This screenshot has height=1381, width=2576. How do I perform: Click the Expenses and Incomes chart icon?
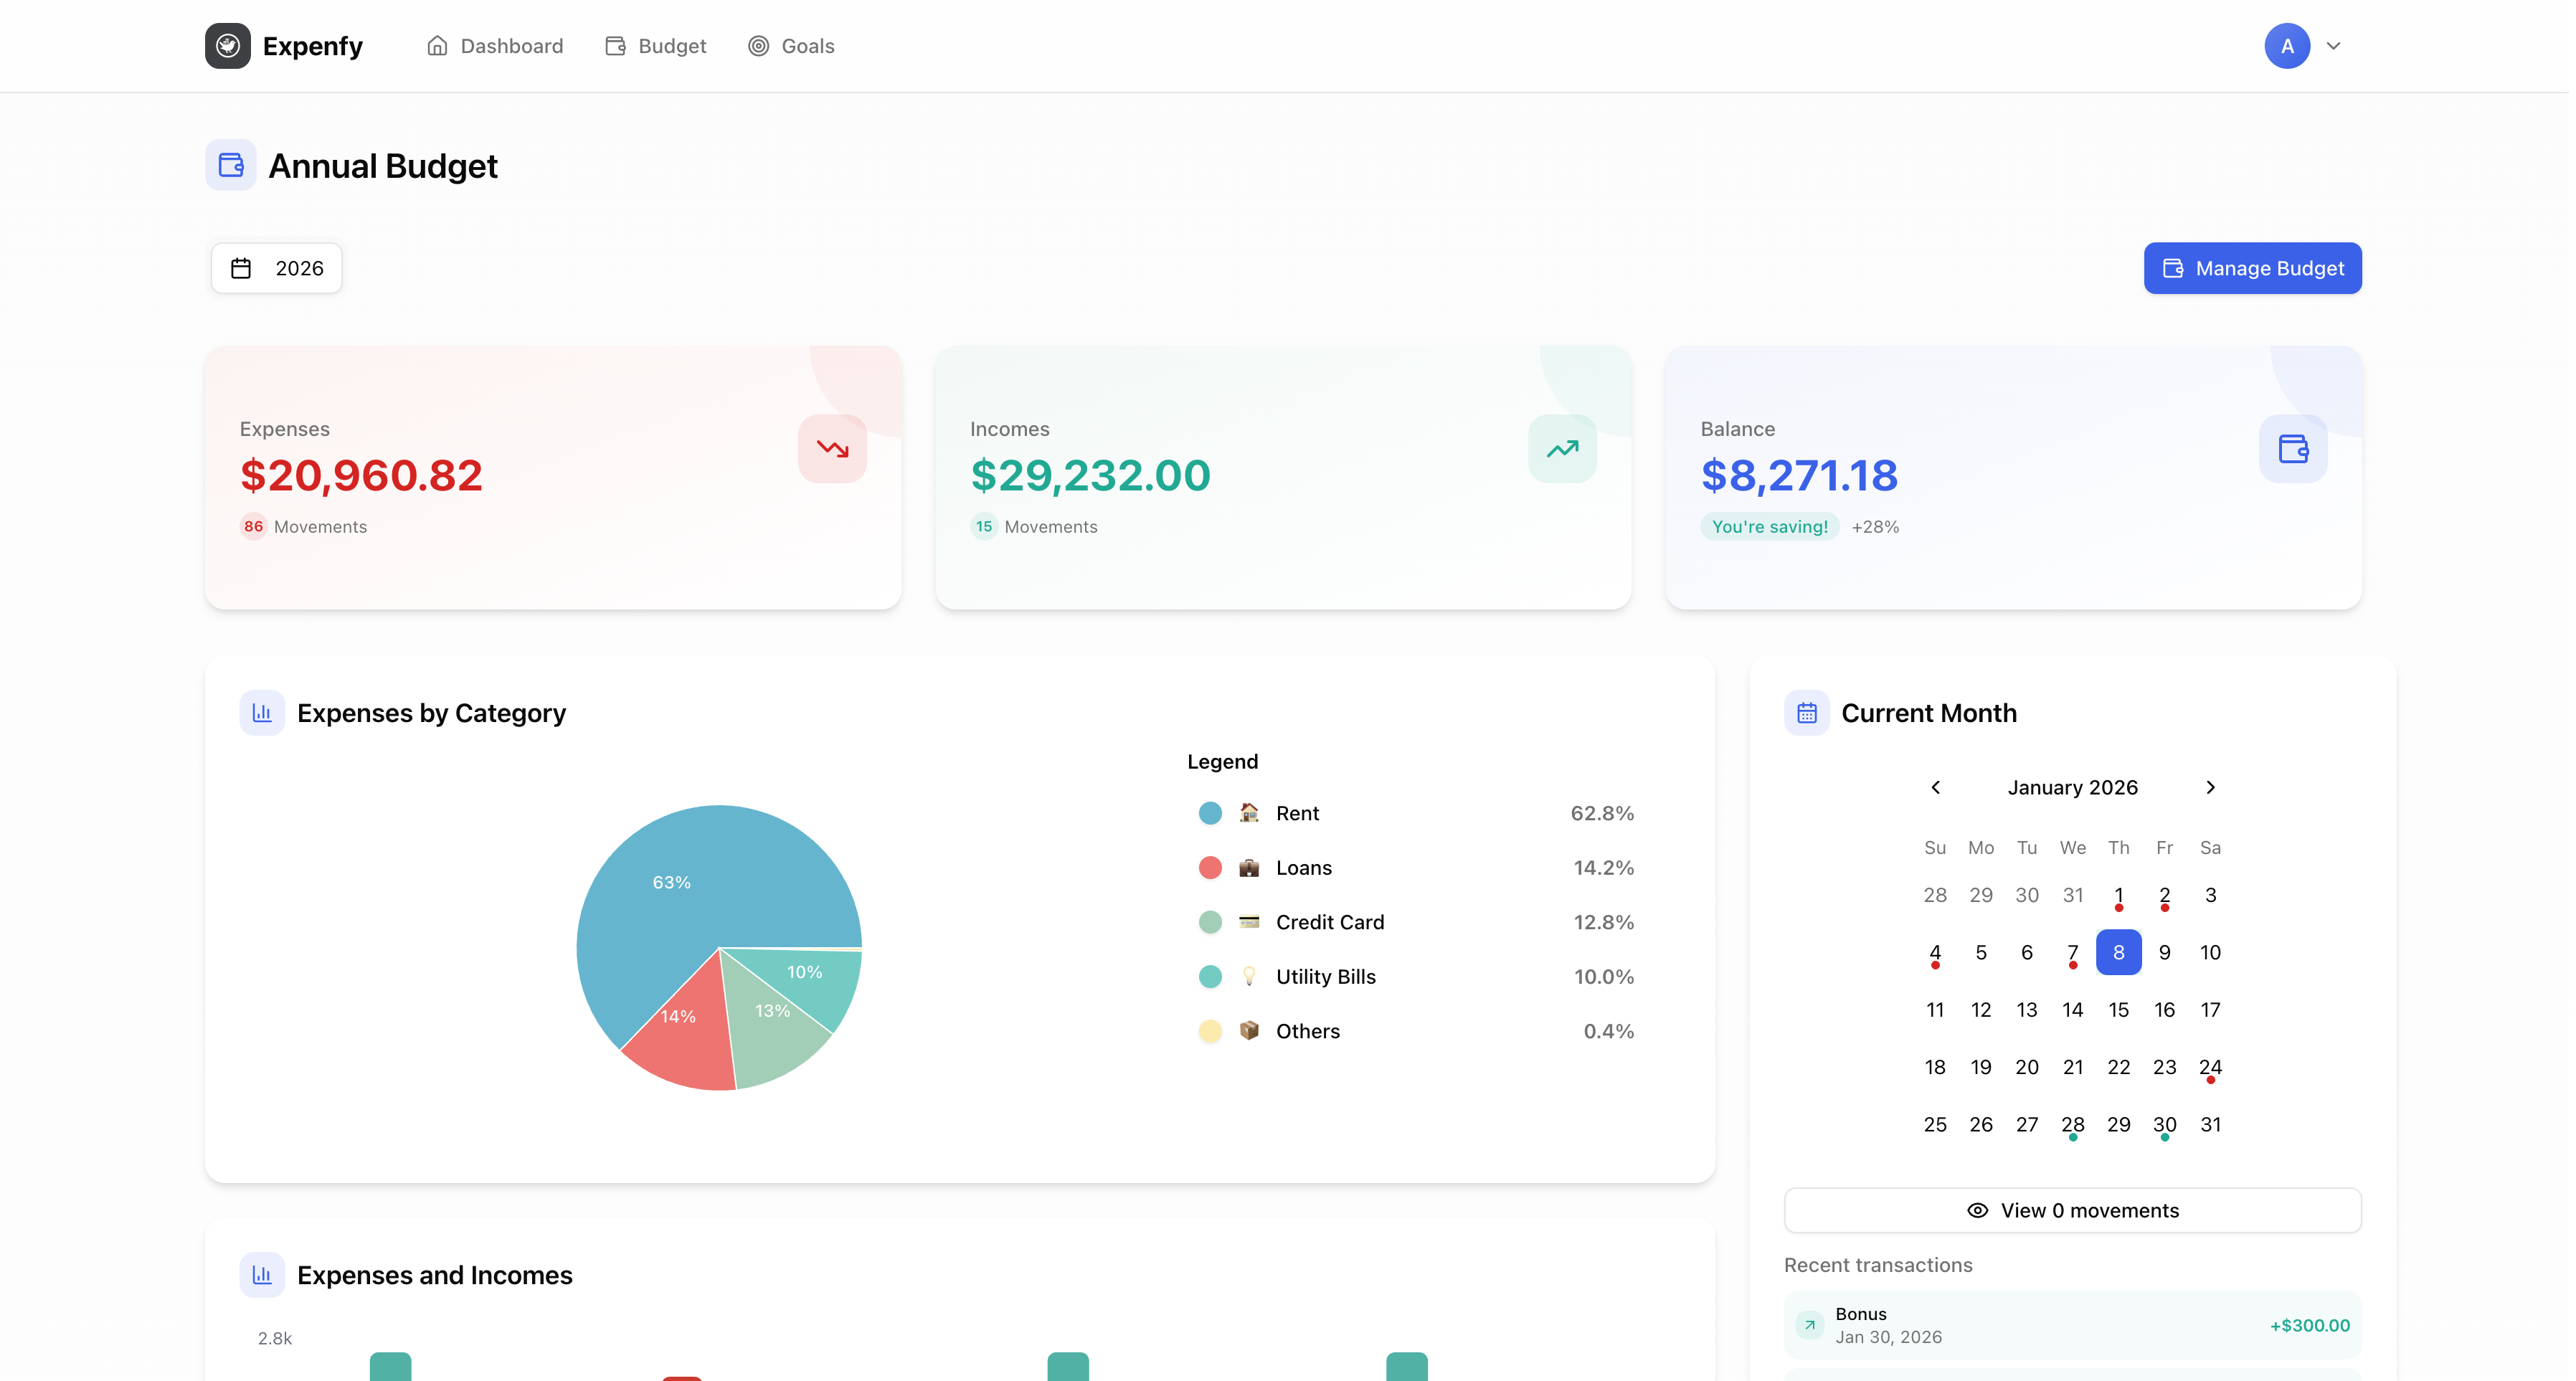(262, 1275)
